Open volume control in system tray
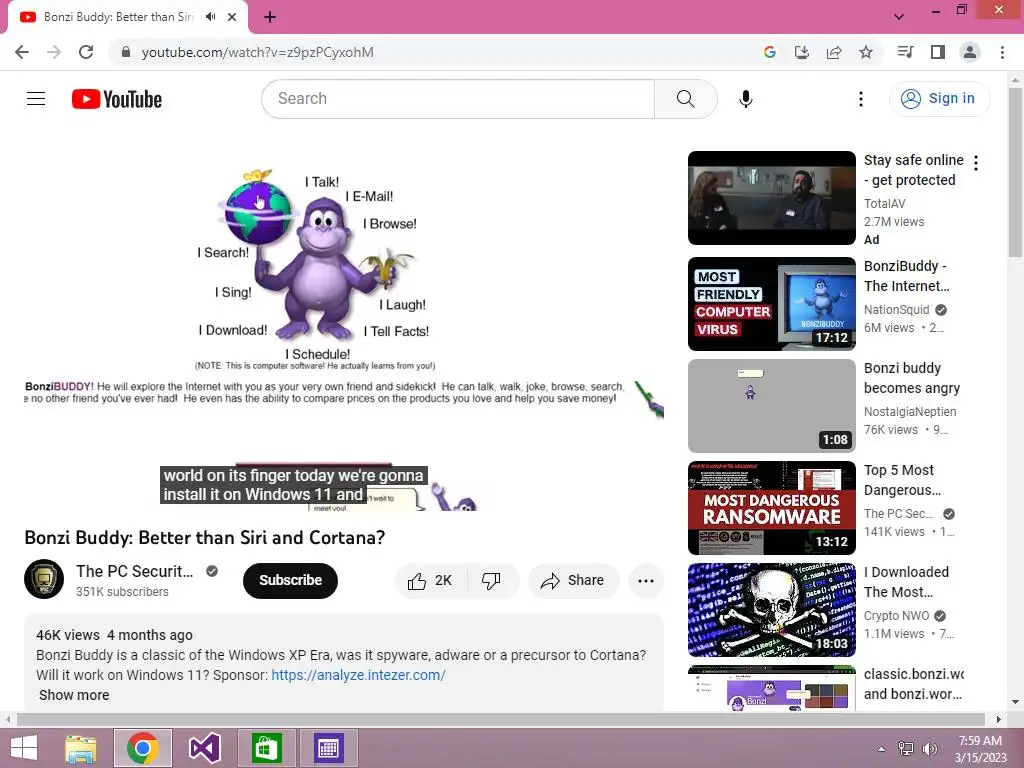Image resolution: width=1024 pixels, height=768 pixels. pyautogui.click(x=929, y=748)
